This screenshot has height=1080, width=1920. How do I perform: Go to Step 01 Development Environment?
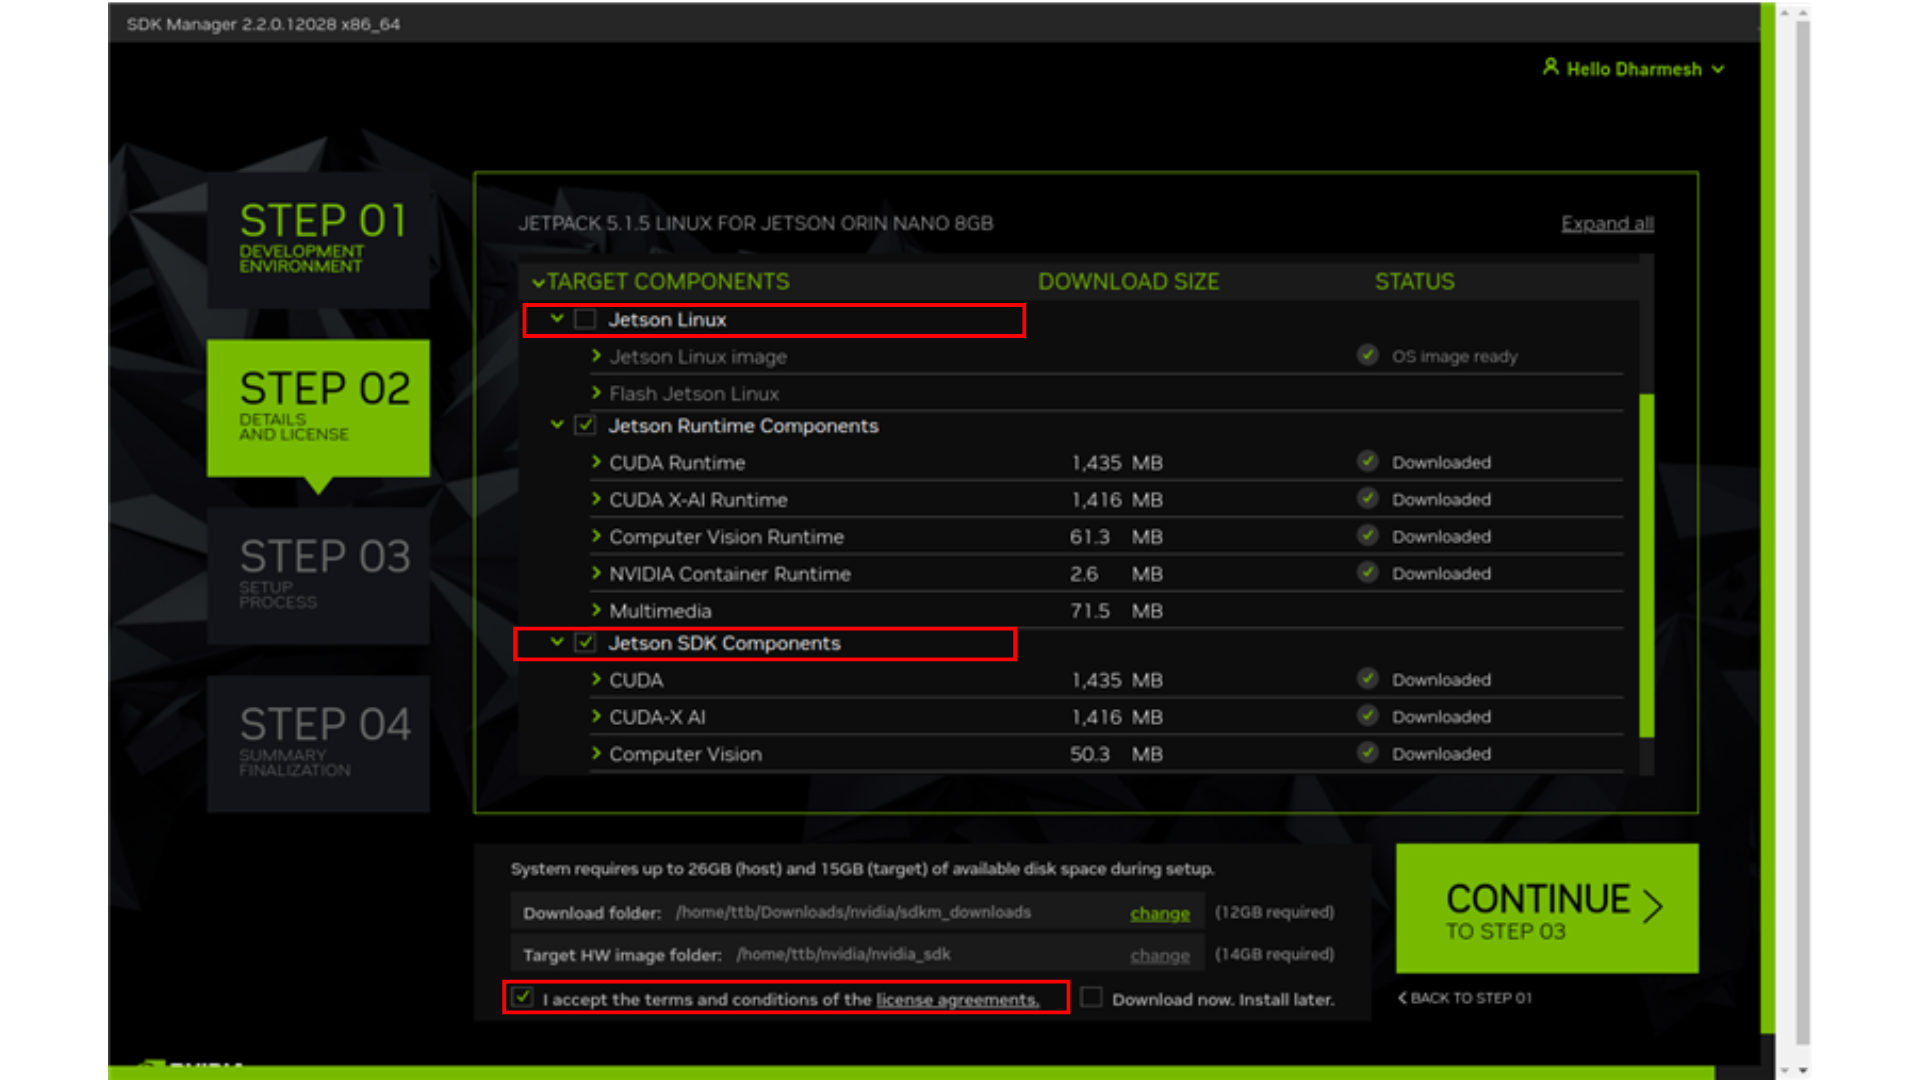[318, 240]
